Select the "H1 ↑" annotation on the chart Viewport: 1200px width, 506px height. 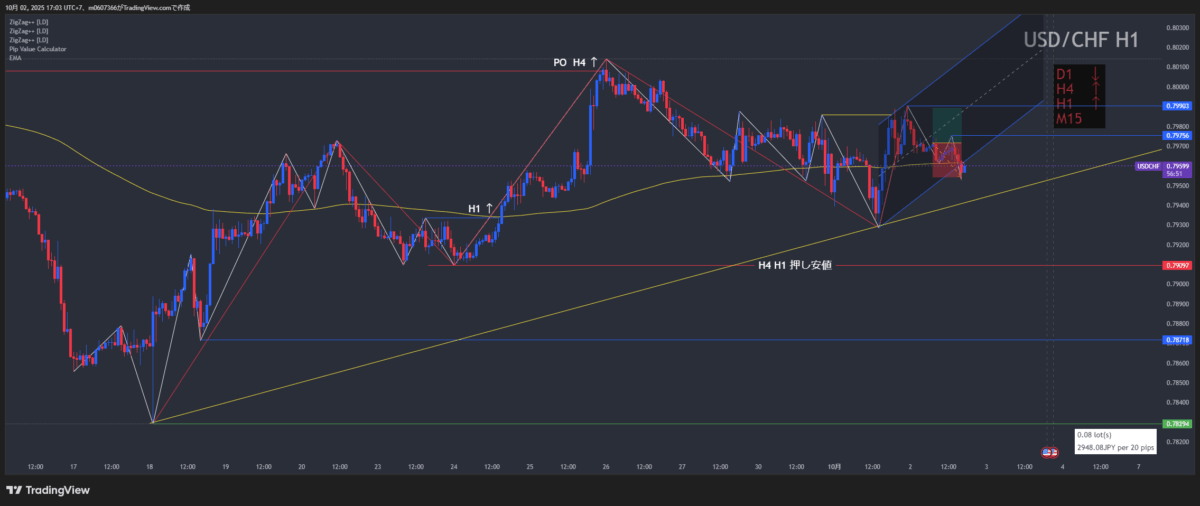coord(480,208)
